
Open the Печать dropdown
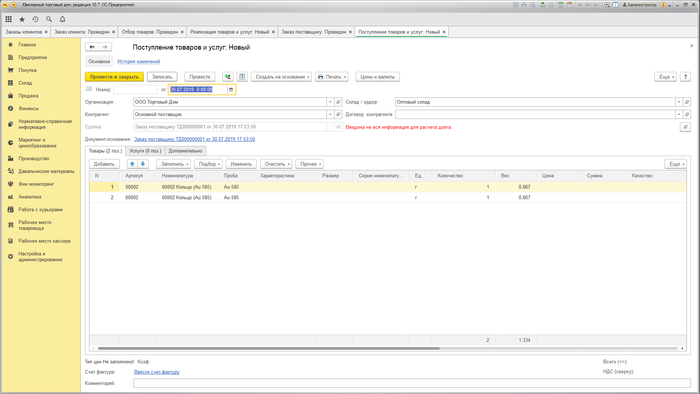coord(332,77)
